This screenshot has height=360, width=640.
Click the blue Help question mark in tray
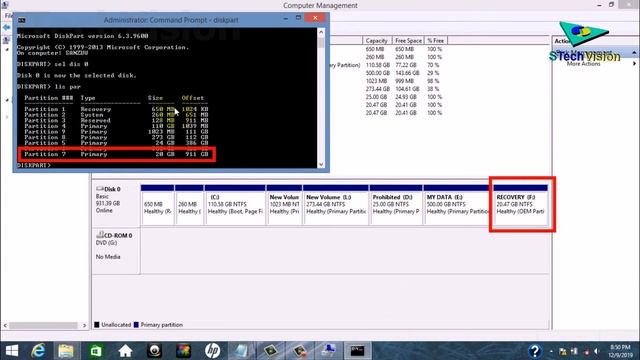click(x=534, y=351)
